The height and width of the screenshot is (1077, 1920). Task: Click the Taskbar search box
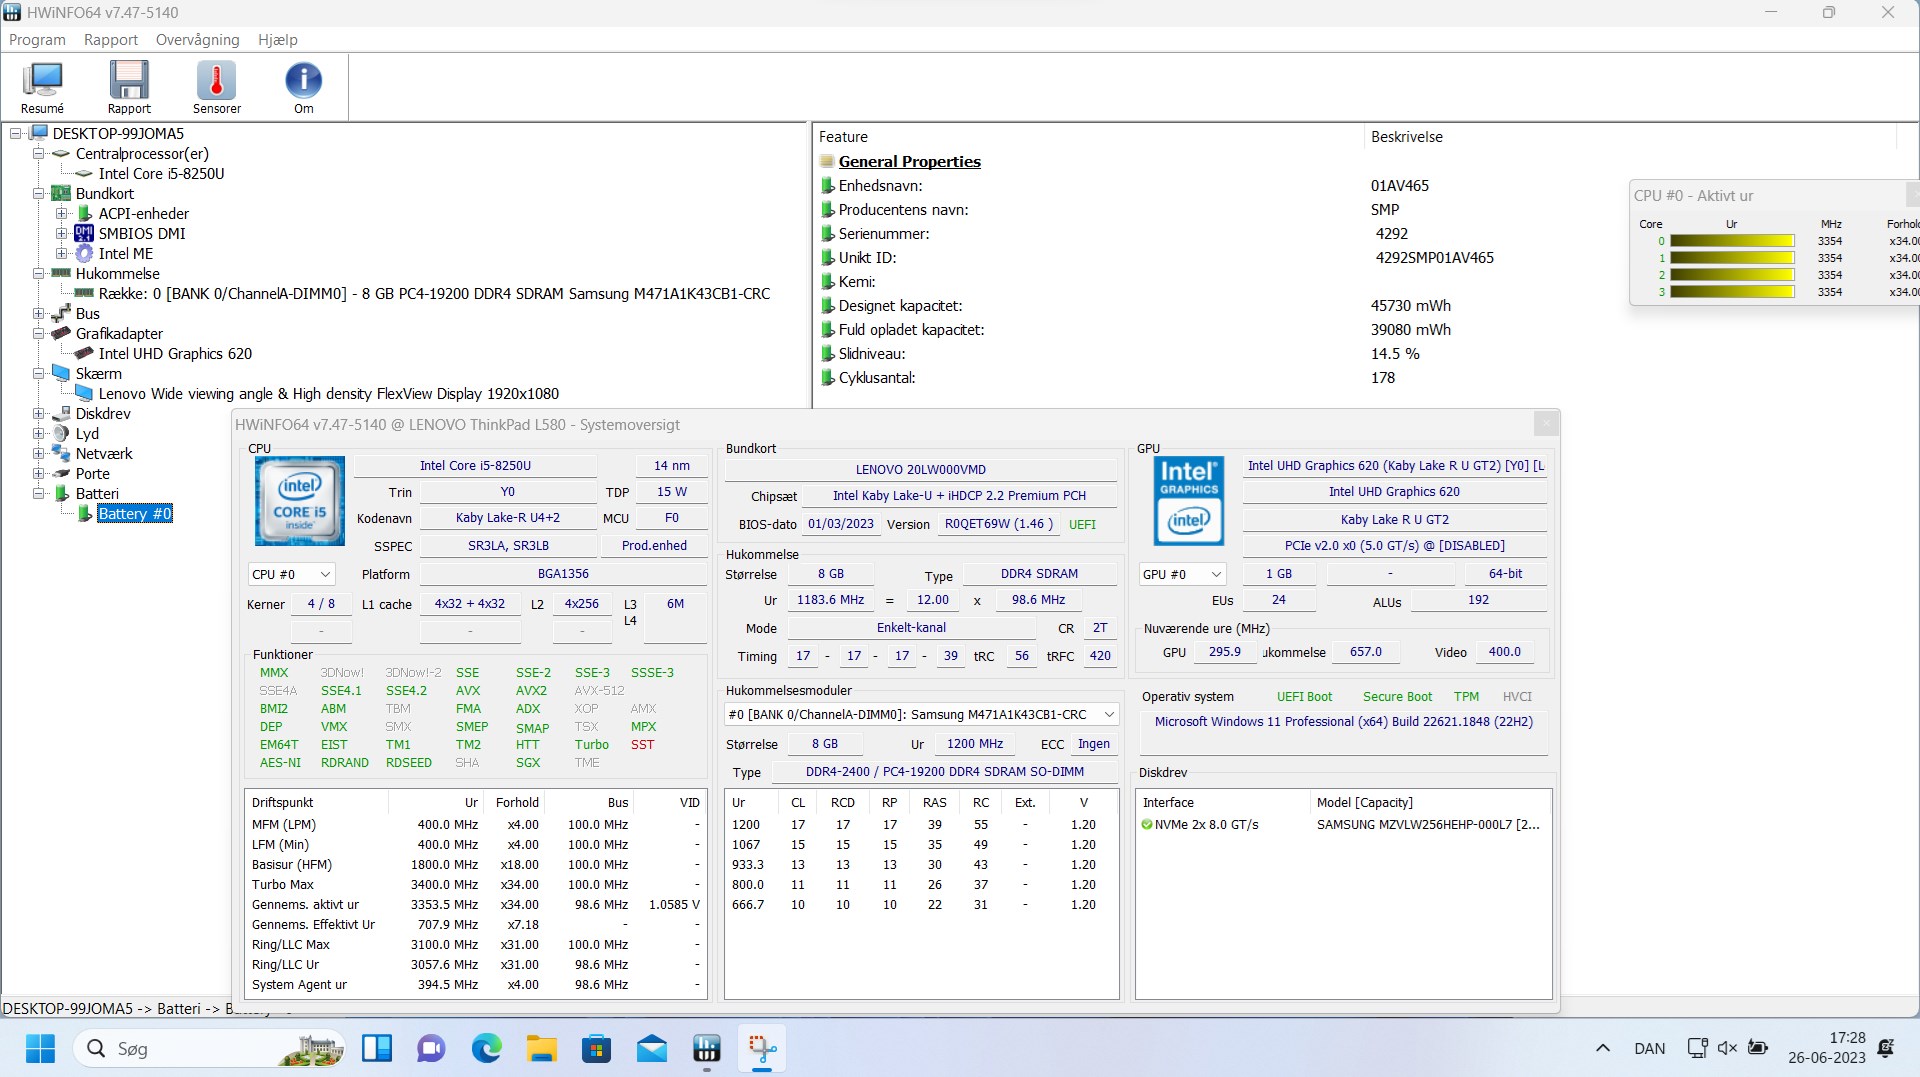tap(209, 1048)
